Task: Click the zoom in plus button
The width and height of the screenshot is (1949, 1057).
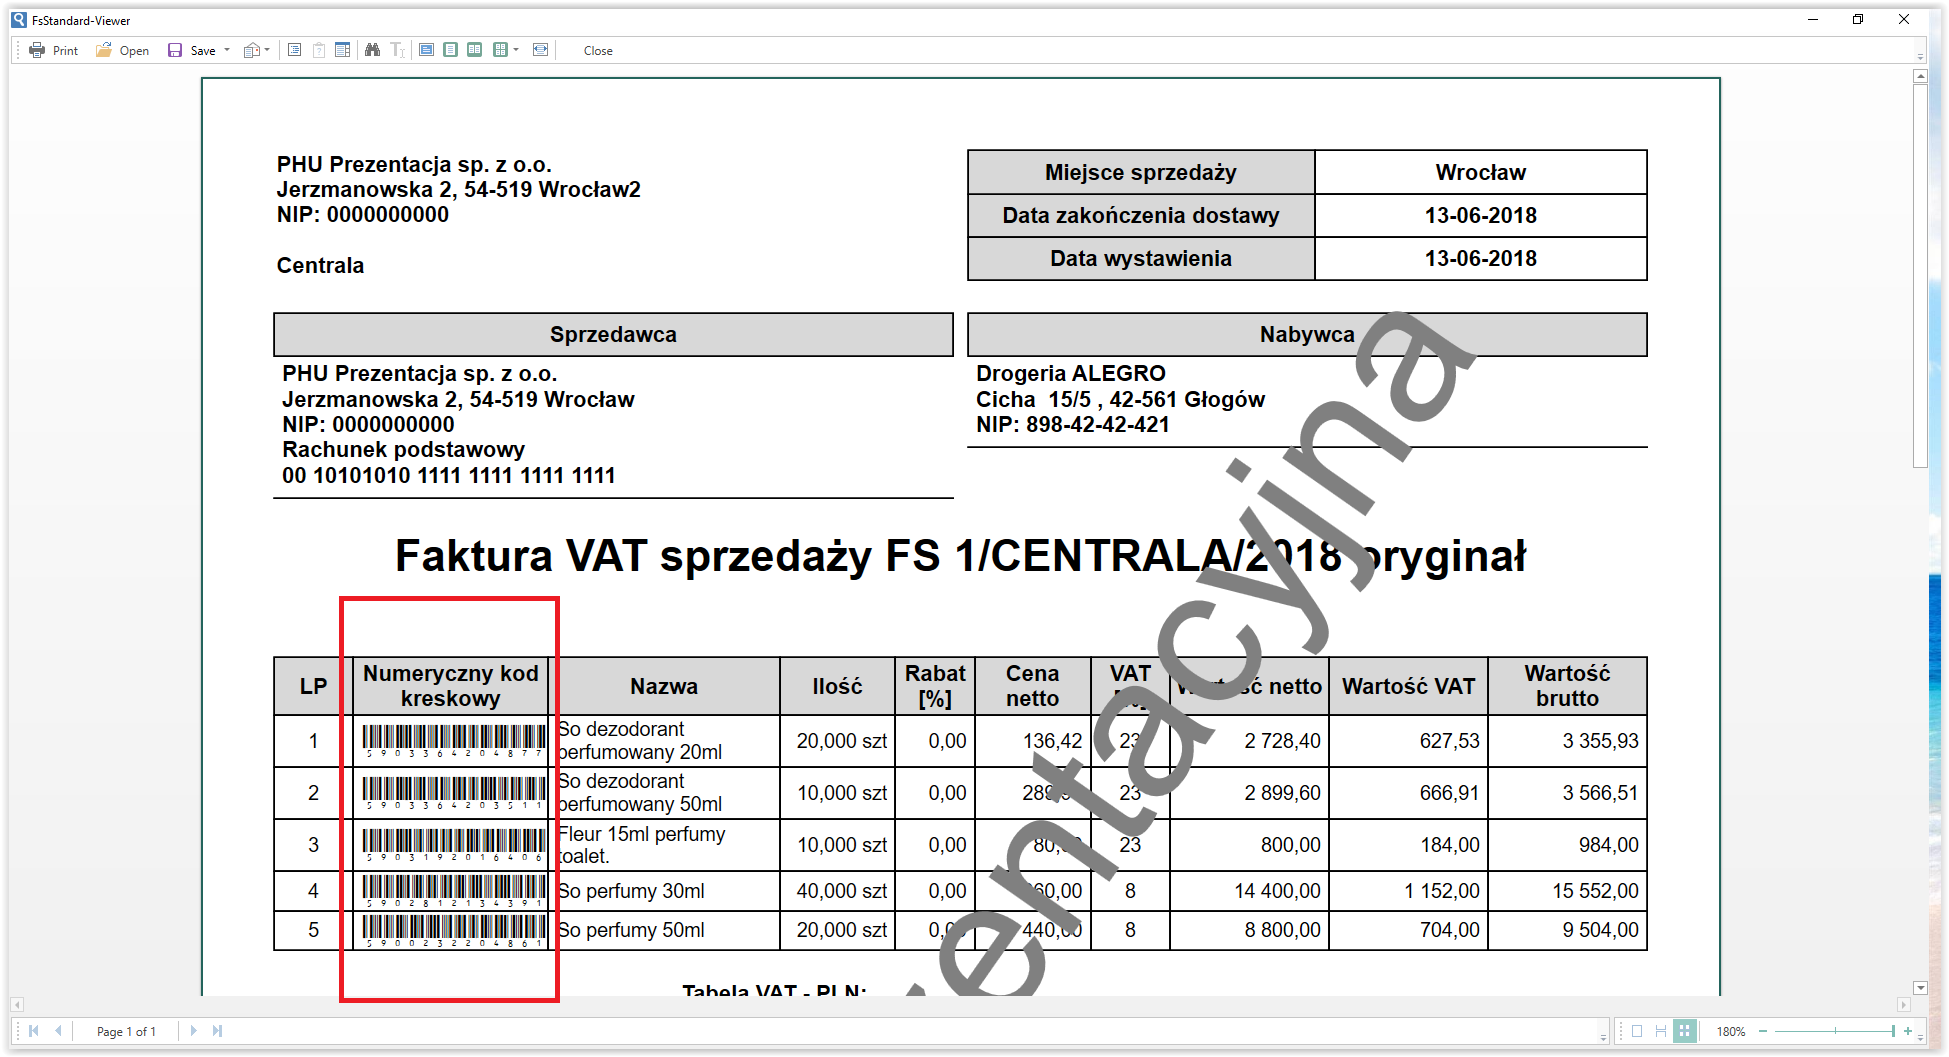Action: coord(1908,1031)
